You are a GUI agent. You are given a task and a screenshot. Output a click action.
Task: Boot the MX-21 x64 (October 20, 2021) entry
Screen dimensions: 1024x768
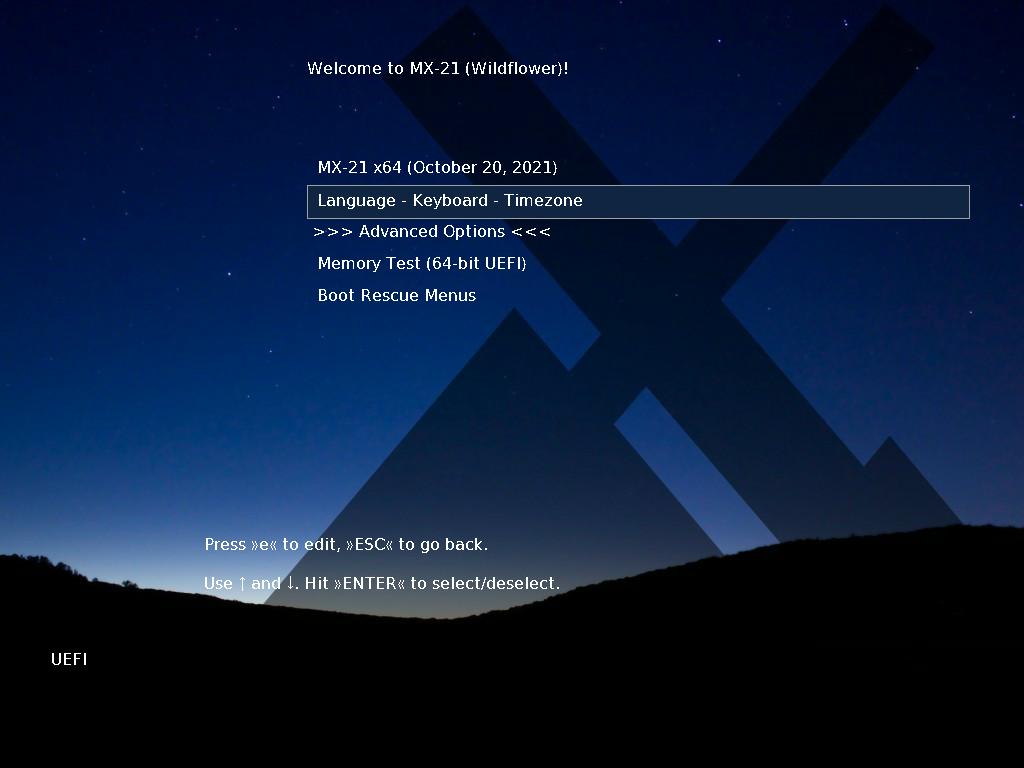coord(437,168)
